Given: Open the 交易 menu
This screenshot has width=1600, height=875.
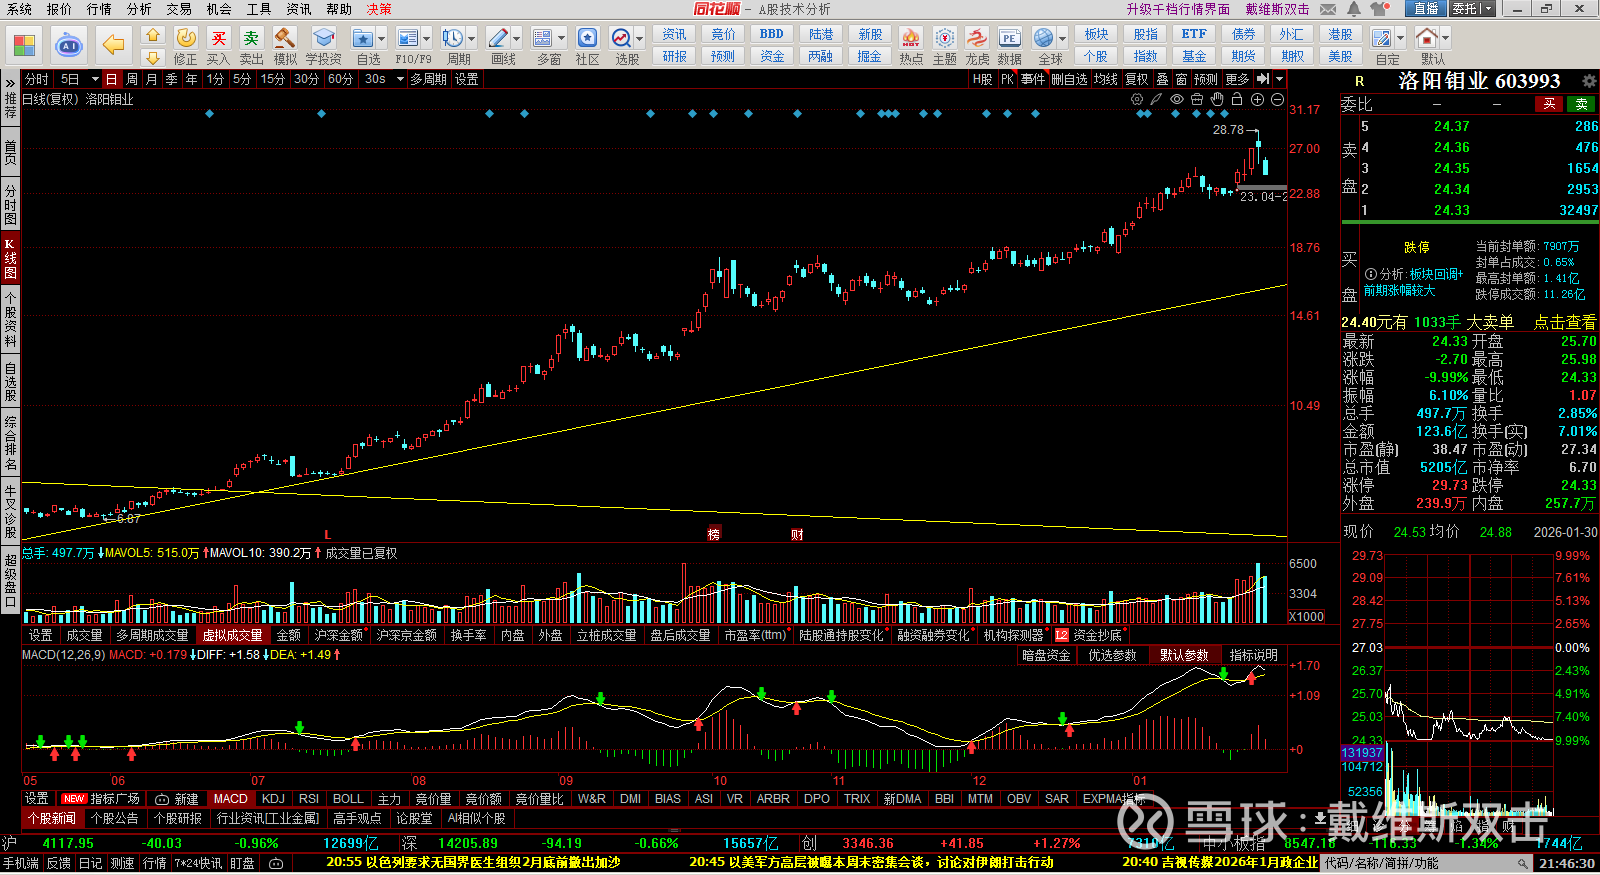Looking at the screenshot, I should click(179, 9).
